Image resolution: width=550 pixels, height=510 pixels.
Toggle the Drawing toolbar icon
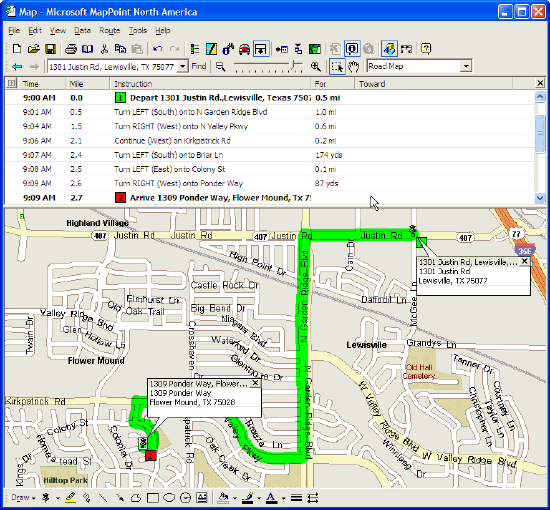[x=389, y=49]
